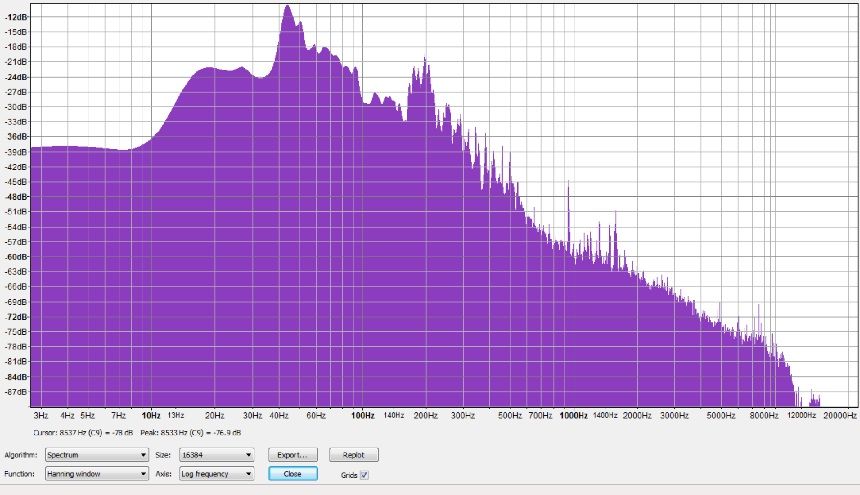
Task: Click the 100Hz label on frequency axis
Action: 363,414
